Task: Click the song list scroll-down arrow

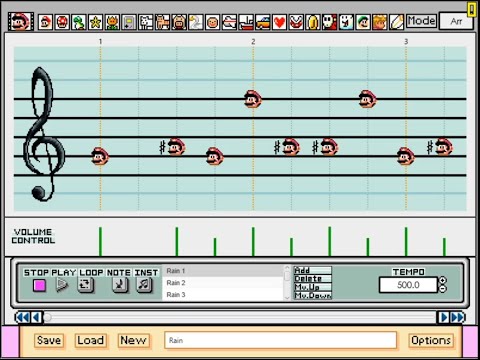Action: coord(287,297)
